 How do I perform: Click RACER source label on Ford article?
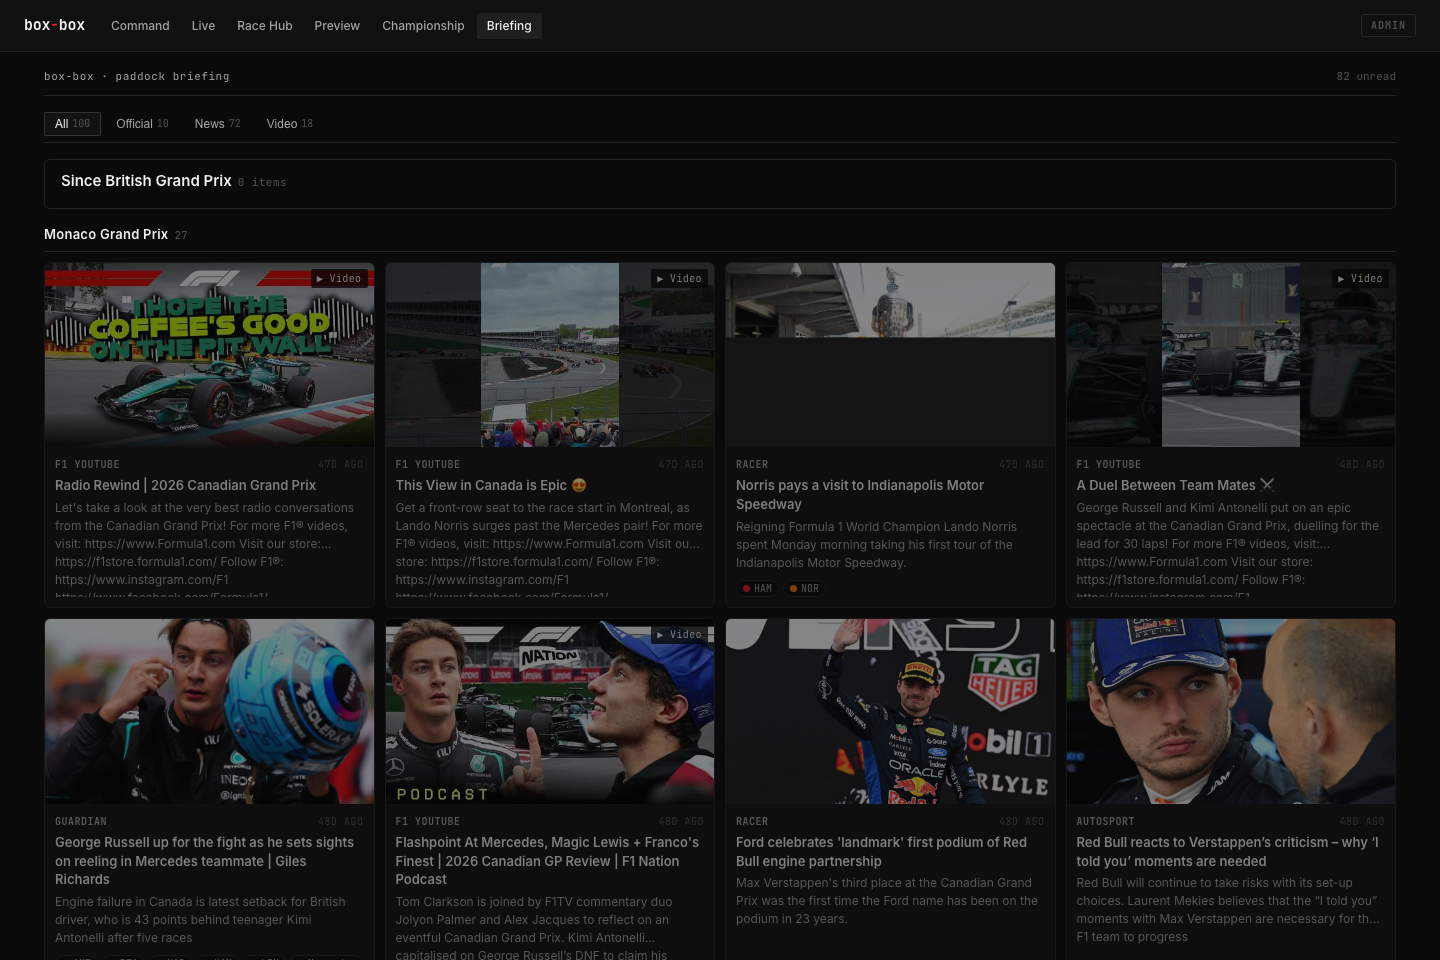point(752,822)
